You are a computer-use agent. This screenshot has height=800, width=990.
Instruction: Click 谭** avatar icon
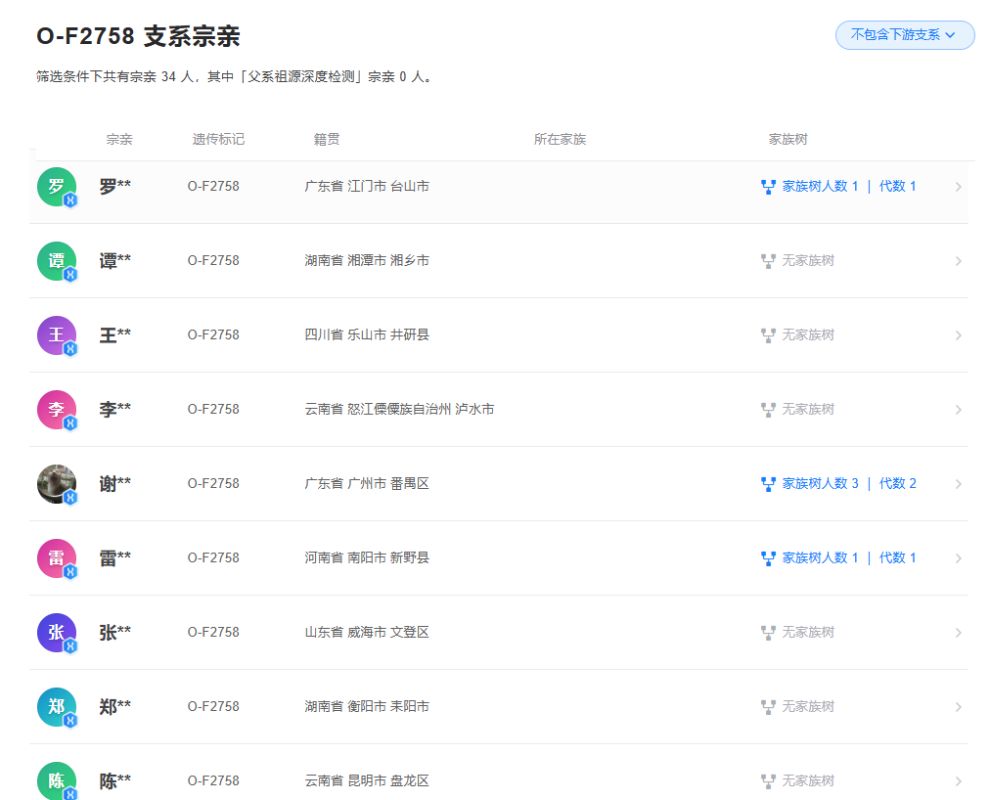[x=57, y=261]
